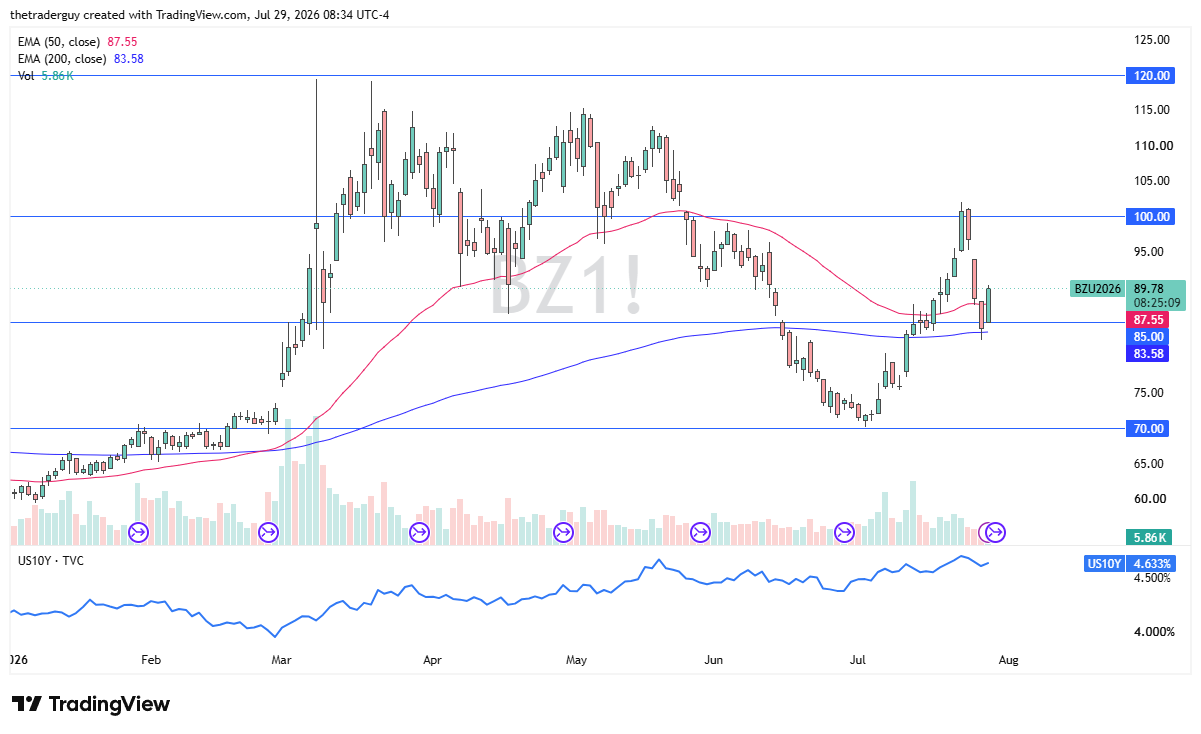Click the dark blue 83.58 EMA price label

click(1149, 354)
